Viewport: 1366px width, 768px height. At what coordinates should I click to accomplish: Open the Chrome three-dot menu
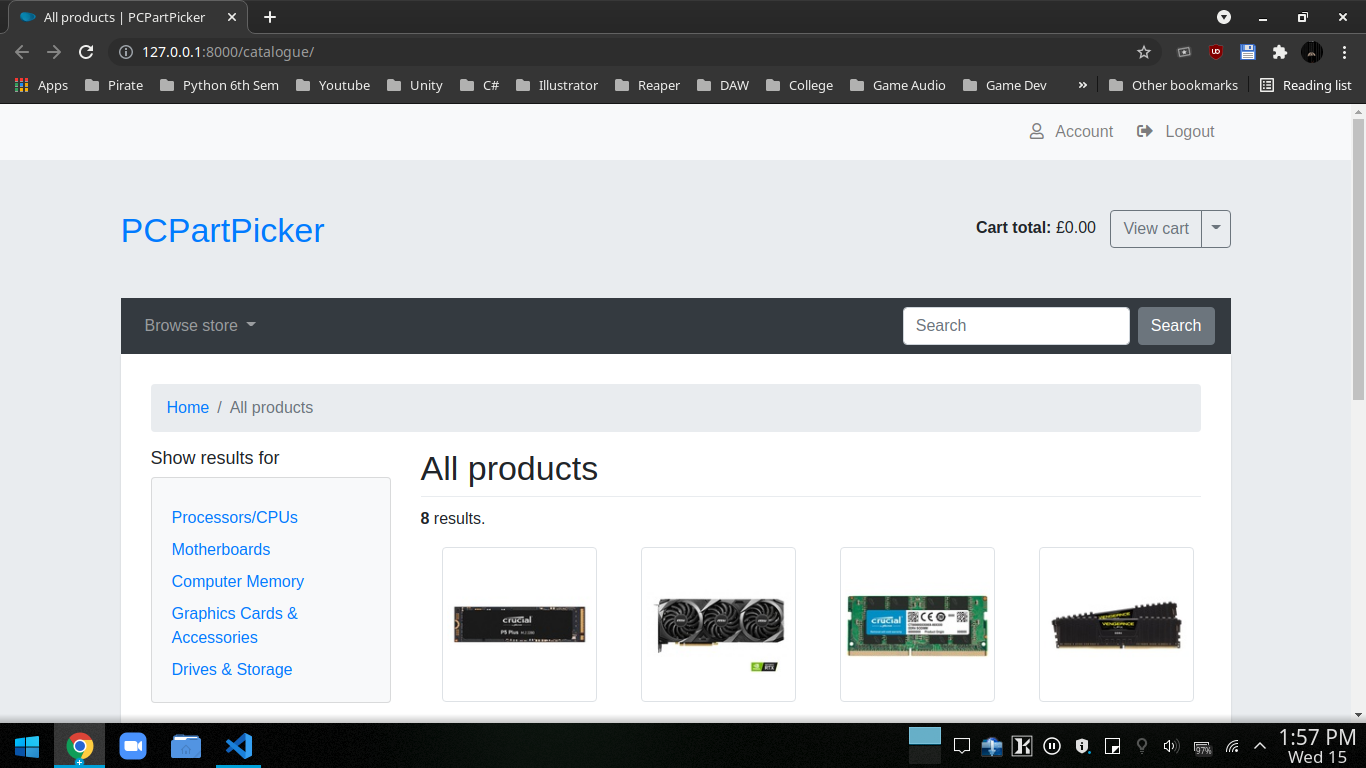(1344, 52)
